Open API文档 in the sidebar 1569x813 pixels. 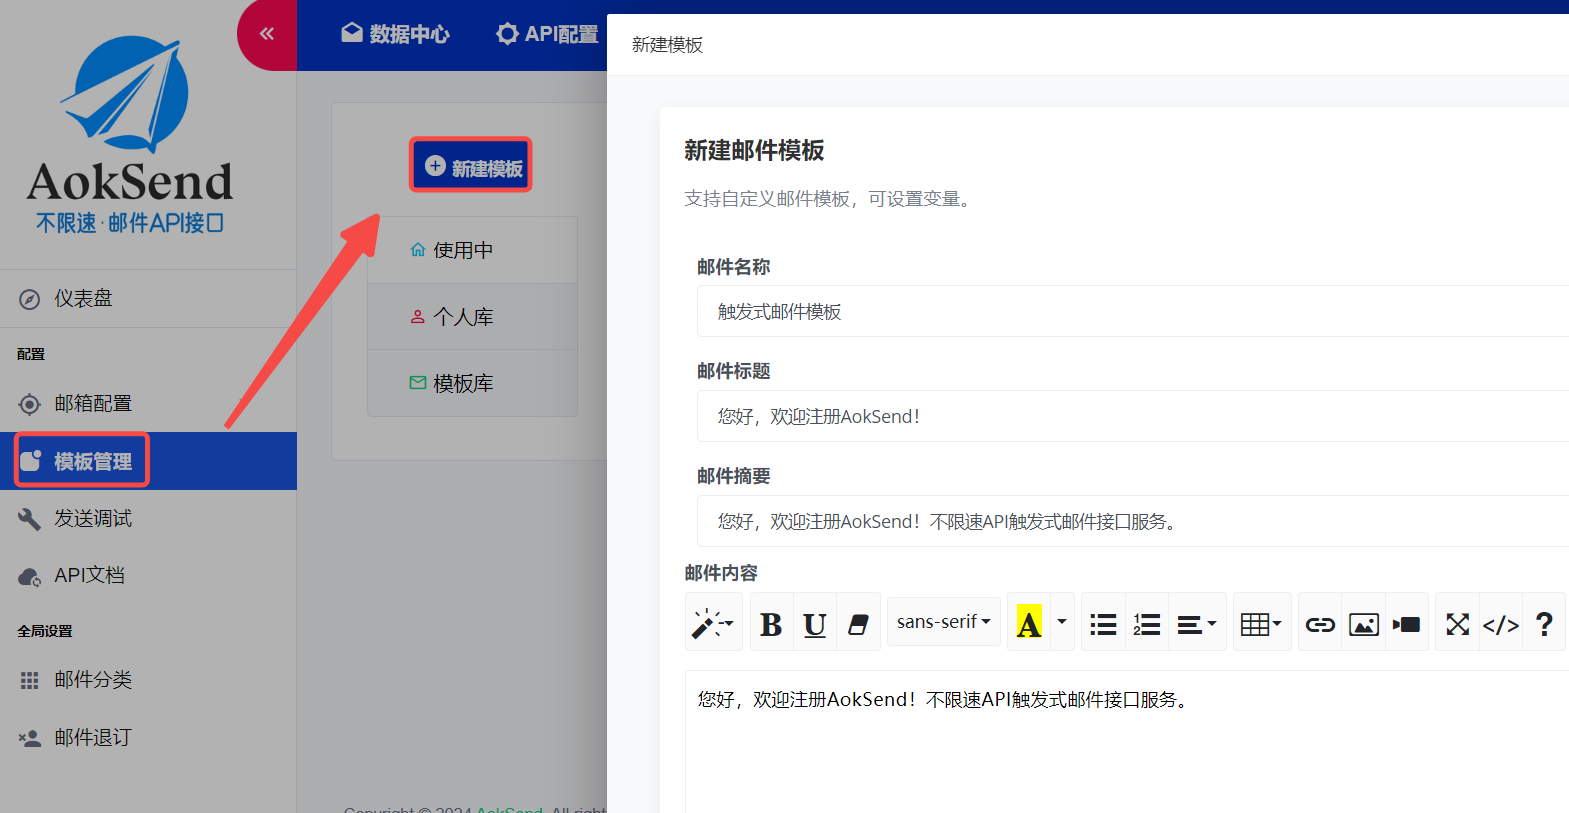point(148,576)
